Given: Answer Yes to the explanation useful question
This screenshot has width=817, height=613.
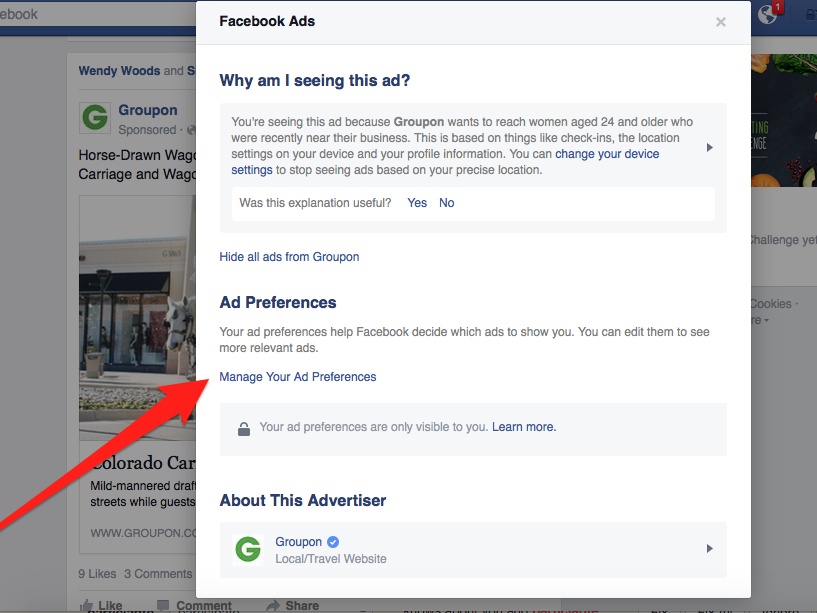Looking at the screenshot, I should (417, 203).
